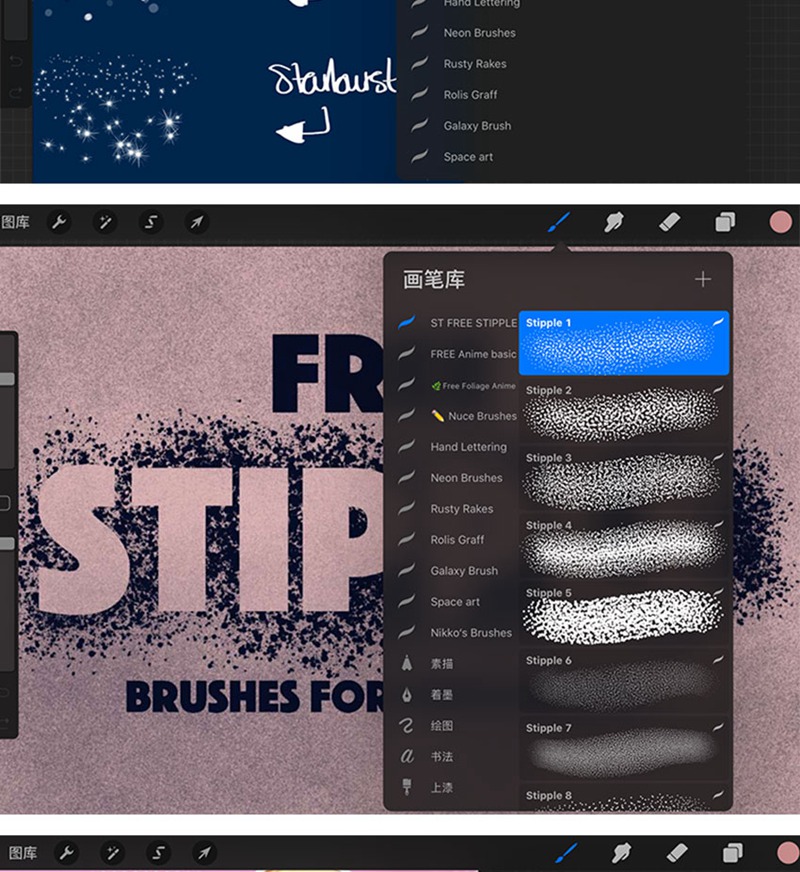Screen dimensions: 800x872
Task: Open the ST FREE STIPPLE brush set
Action: pos(473,323)
